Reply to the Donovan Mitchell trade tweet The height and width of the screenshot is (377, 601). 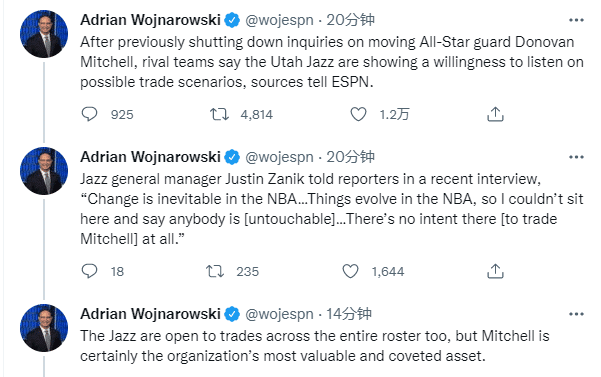(x=90, y=114)
